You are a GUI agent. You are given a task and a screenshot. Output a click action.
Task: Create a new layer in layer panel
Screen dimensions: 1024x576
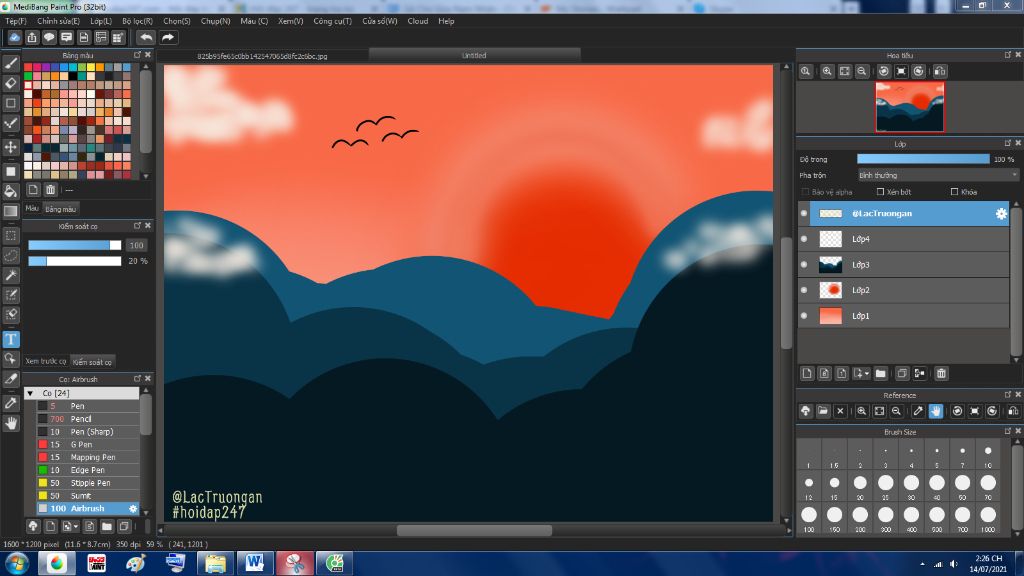pyautogui.click(x=807, y=374)
